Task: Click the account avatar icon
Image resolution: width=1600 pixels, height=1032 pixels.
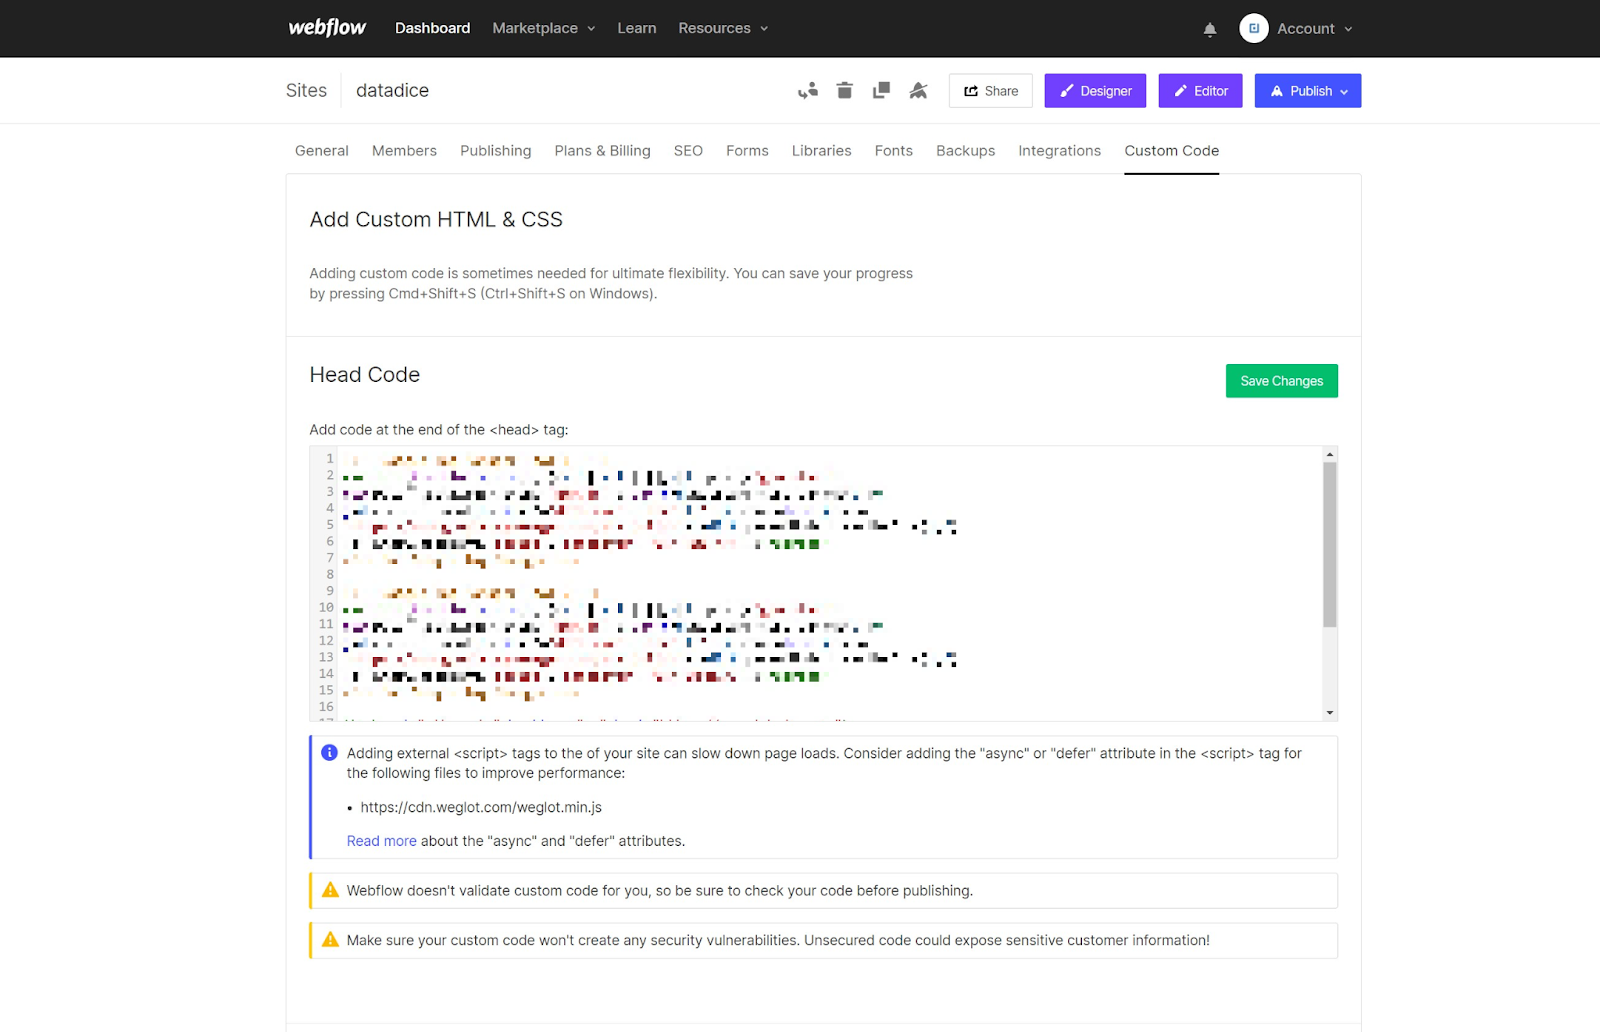Action: (1253, 28)
